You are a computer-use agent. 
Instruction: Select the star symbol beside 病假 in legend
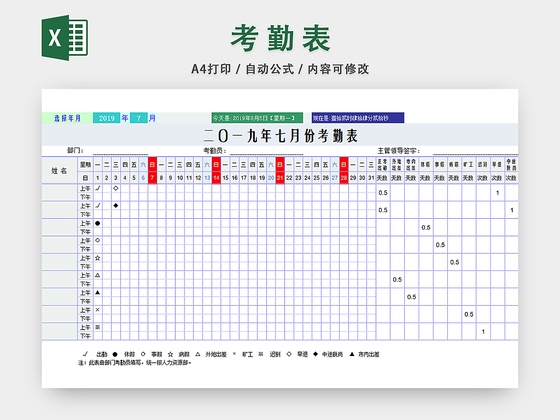(x=170, y=354)
